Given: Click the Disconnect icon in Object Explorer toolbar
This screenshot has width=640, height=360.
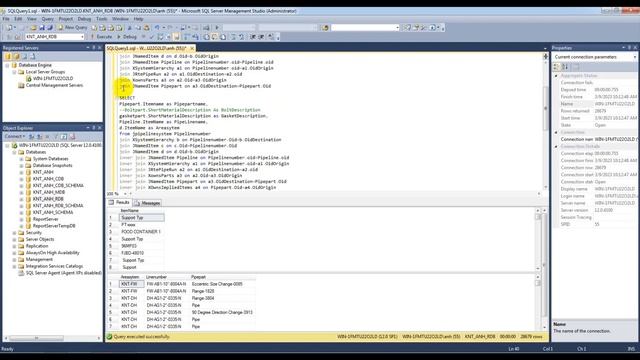Looking at the screenshot, I should tap(39, 136).
